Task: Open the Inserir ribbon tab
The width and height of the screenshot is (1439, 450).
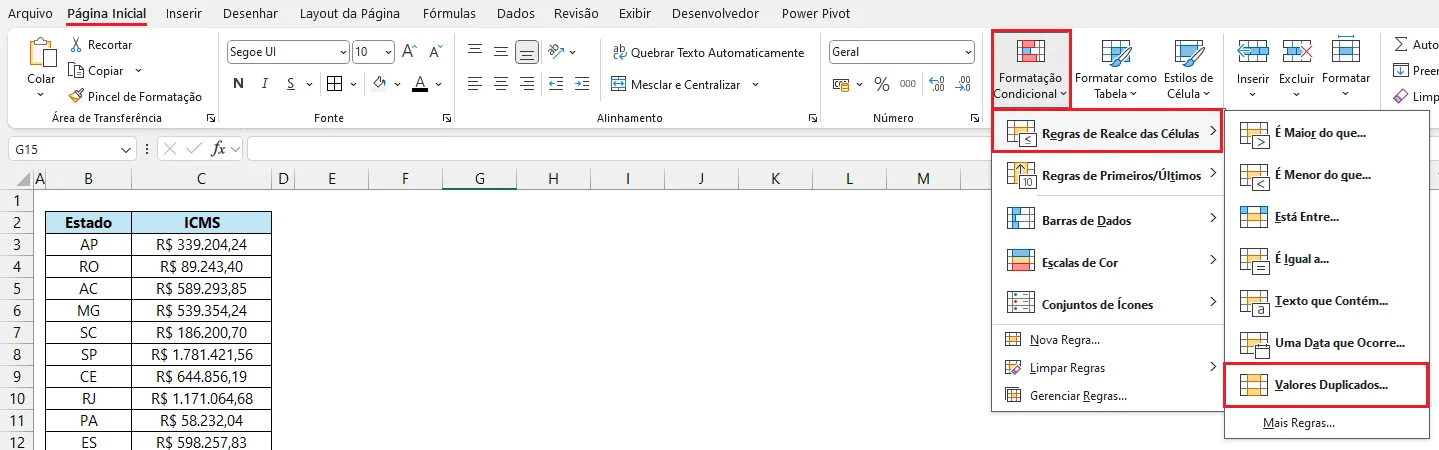Action: coord(183,14)
